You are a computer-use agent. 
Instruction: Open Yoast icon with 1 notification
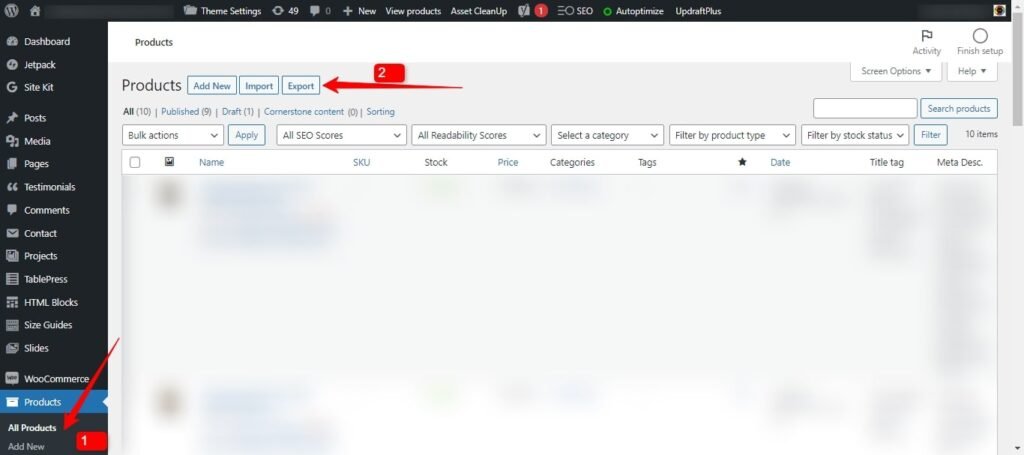point(532,11)
